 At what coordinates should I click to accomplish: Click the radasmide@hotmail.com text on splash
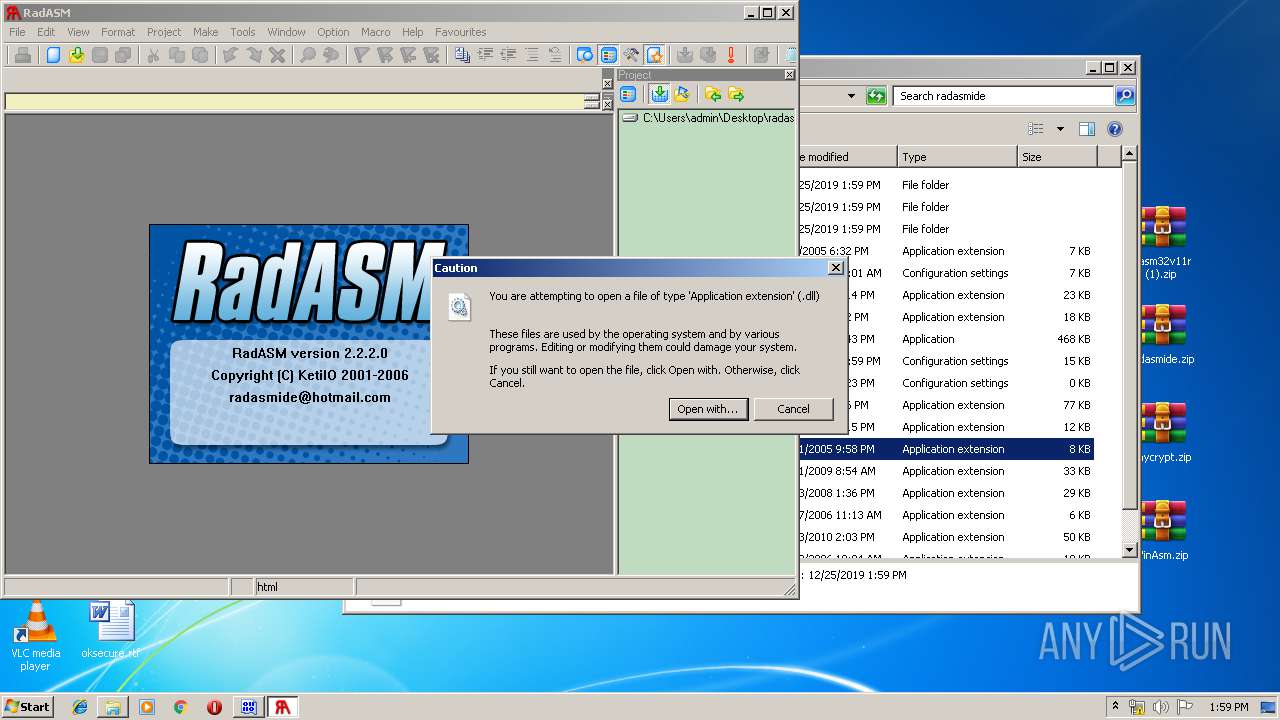point(310,397)
